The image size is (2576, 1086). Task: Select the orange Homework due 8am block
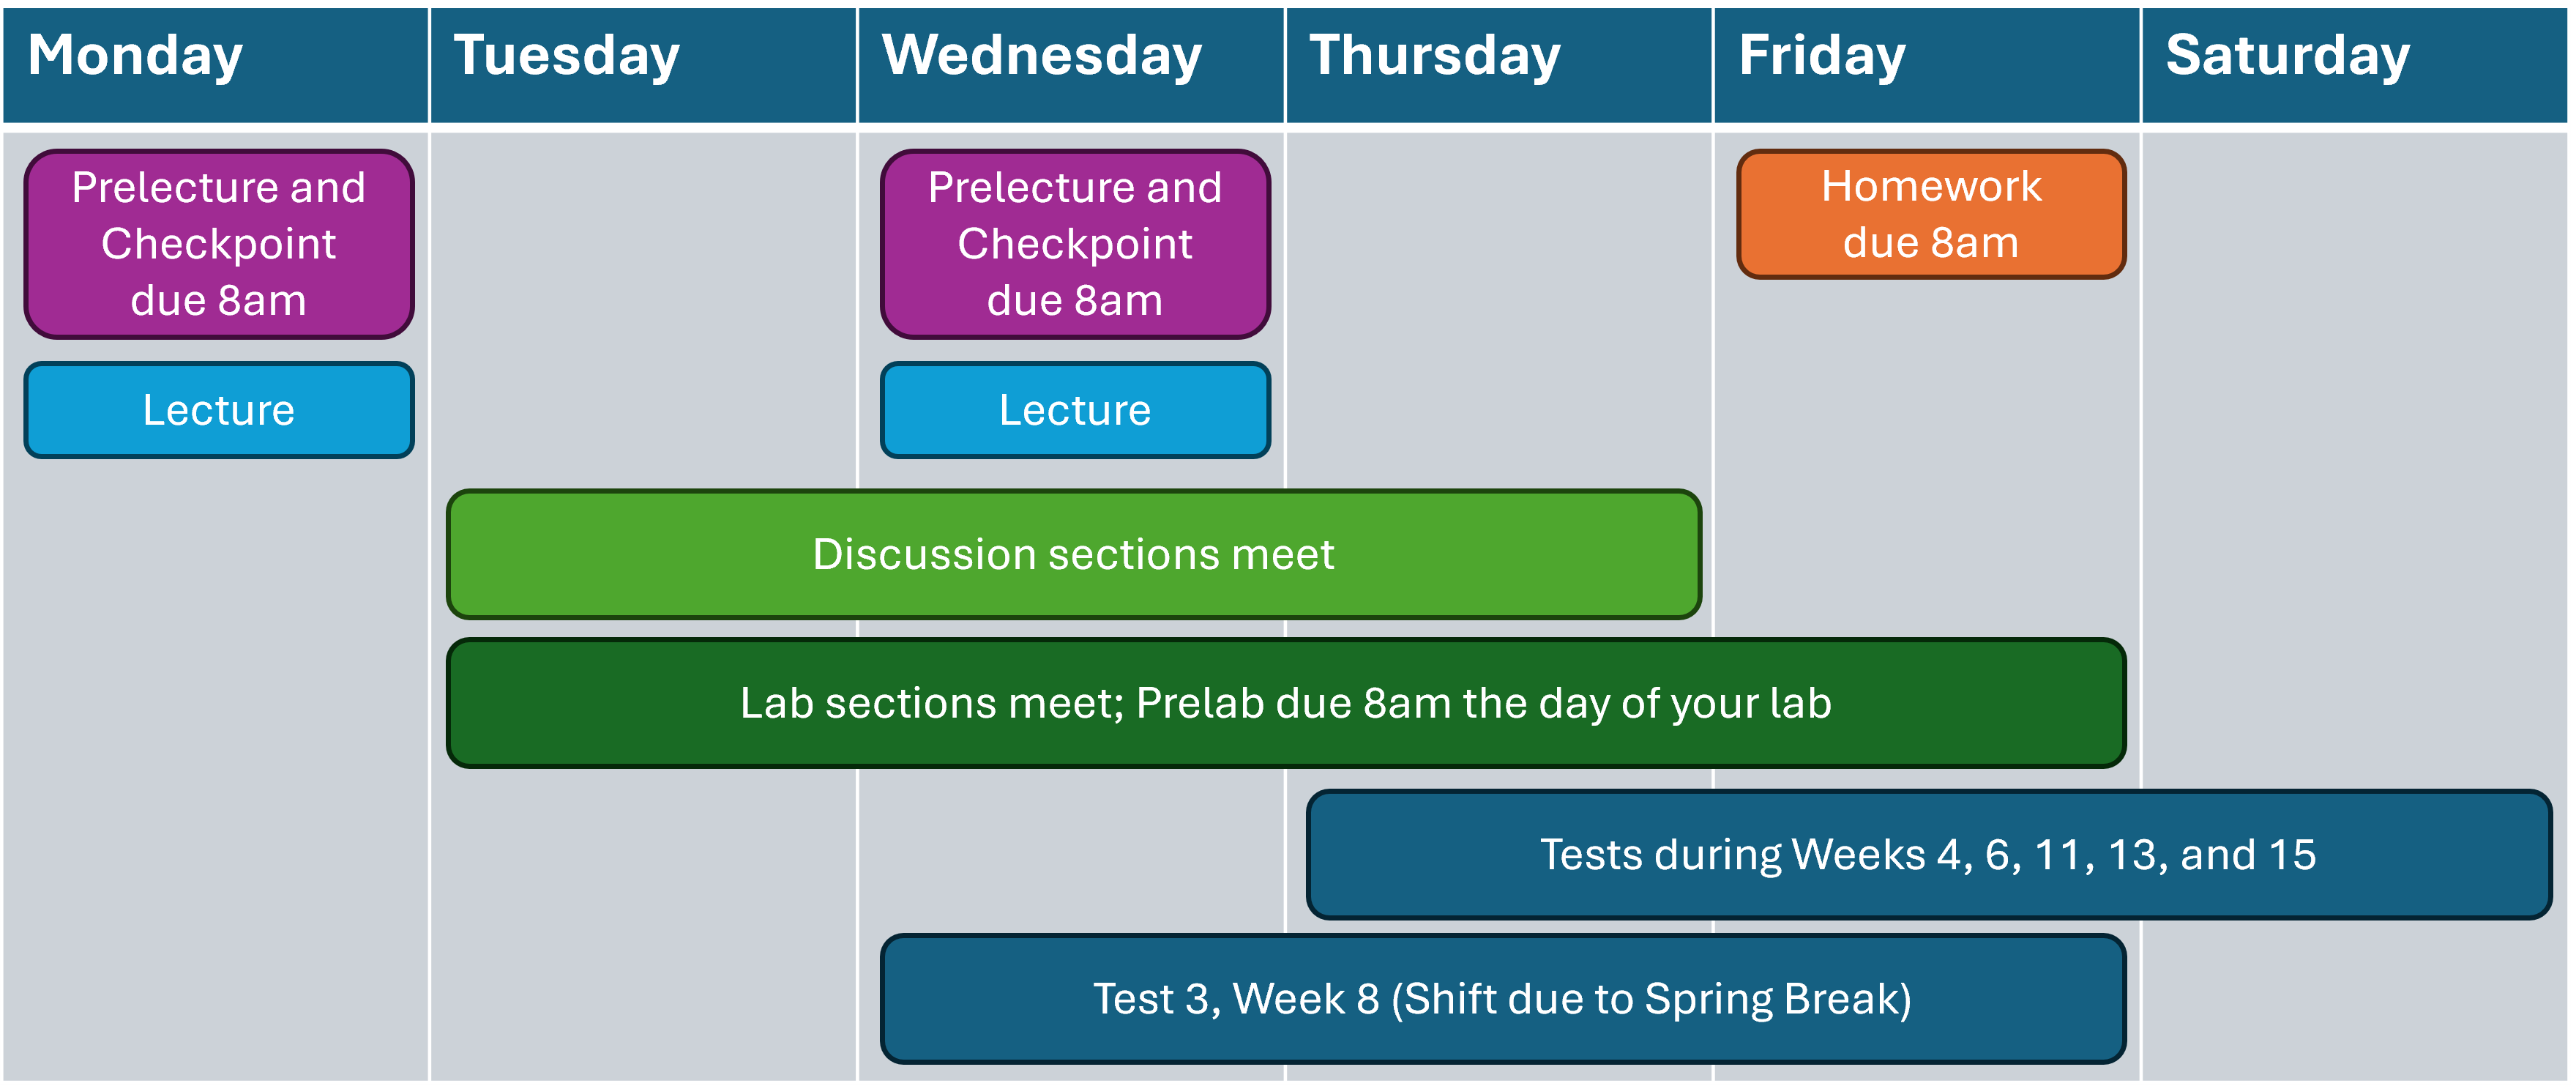click(x=1931, y=214)
